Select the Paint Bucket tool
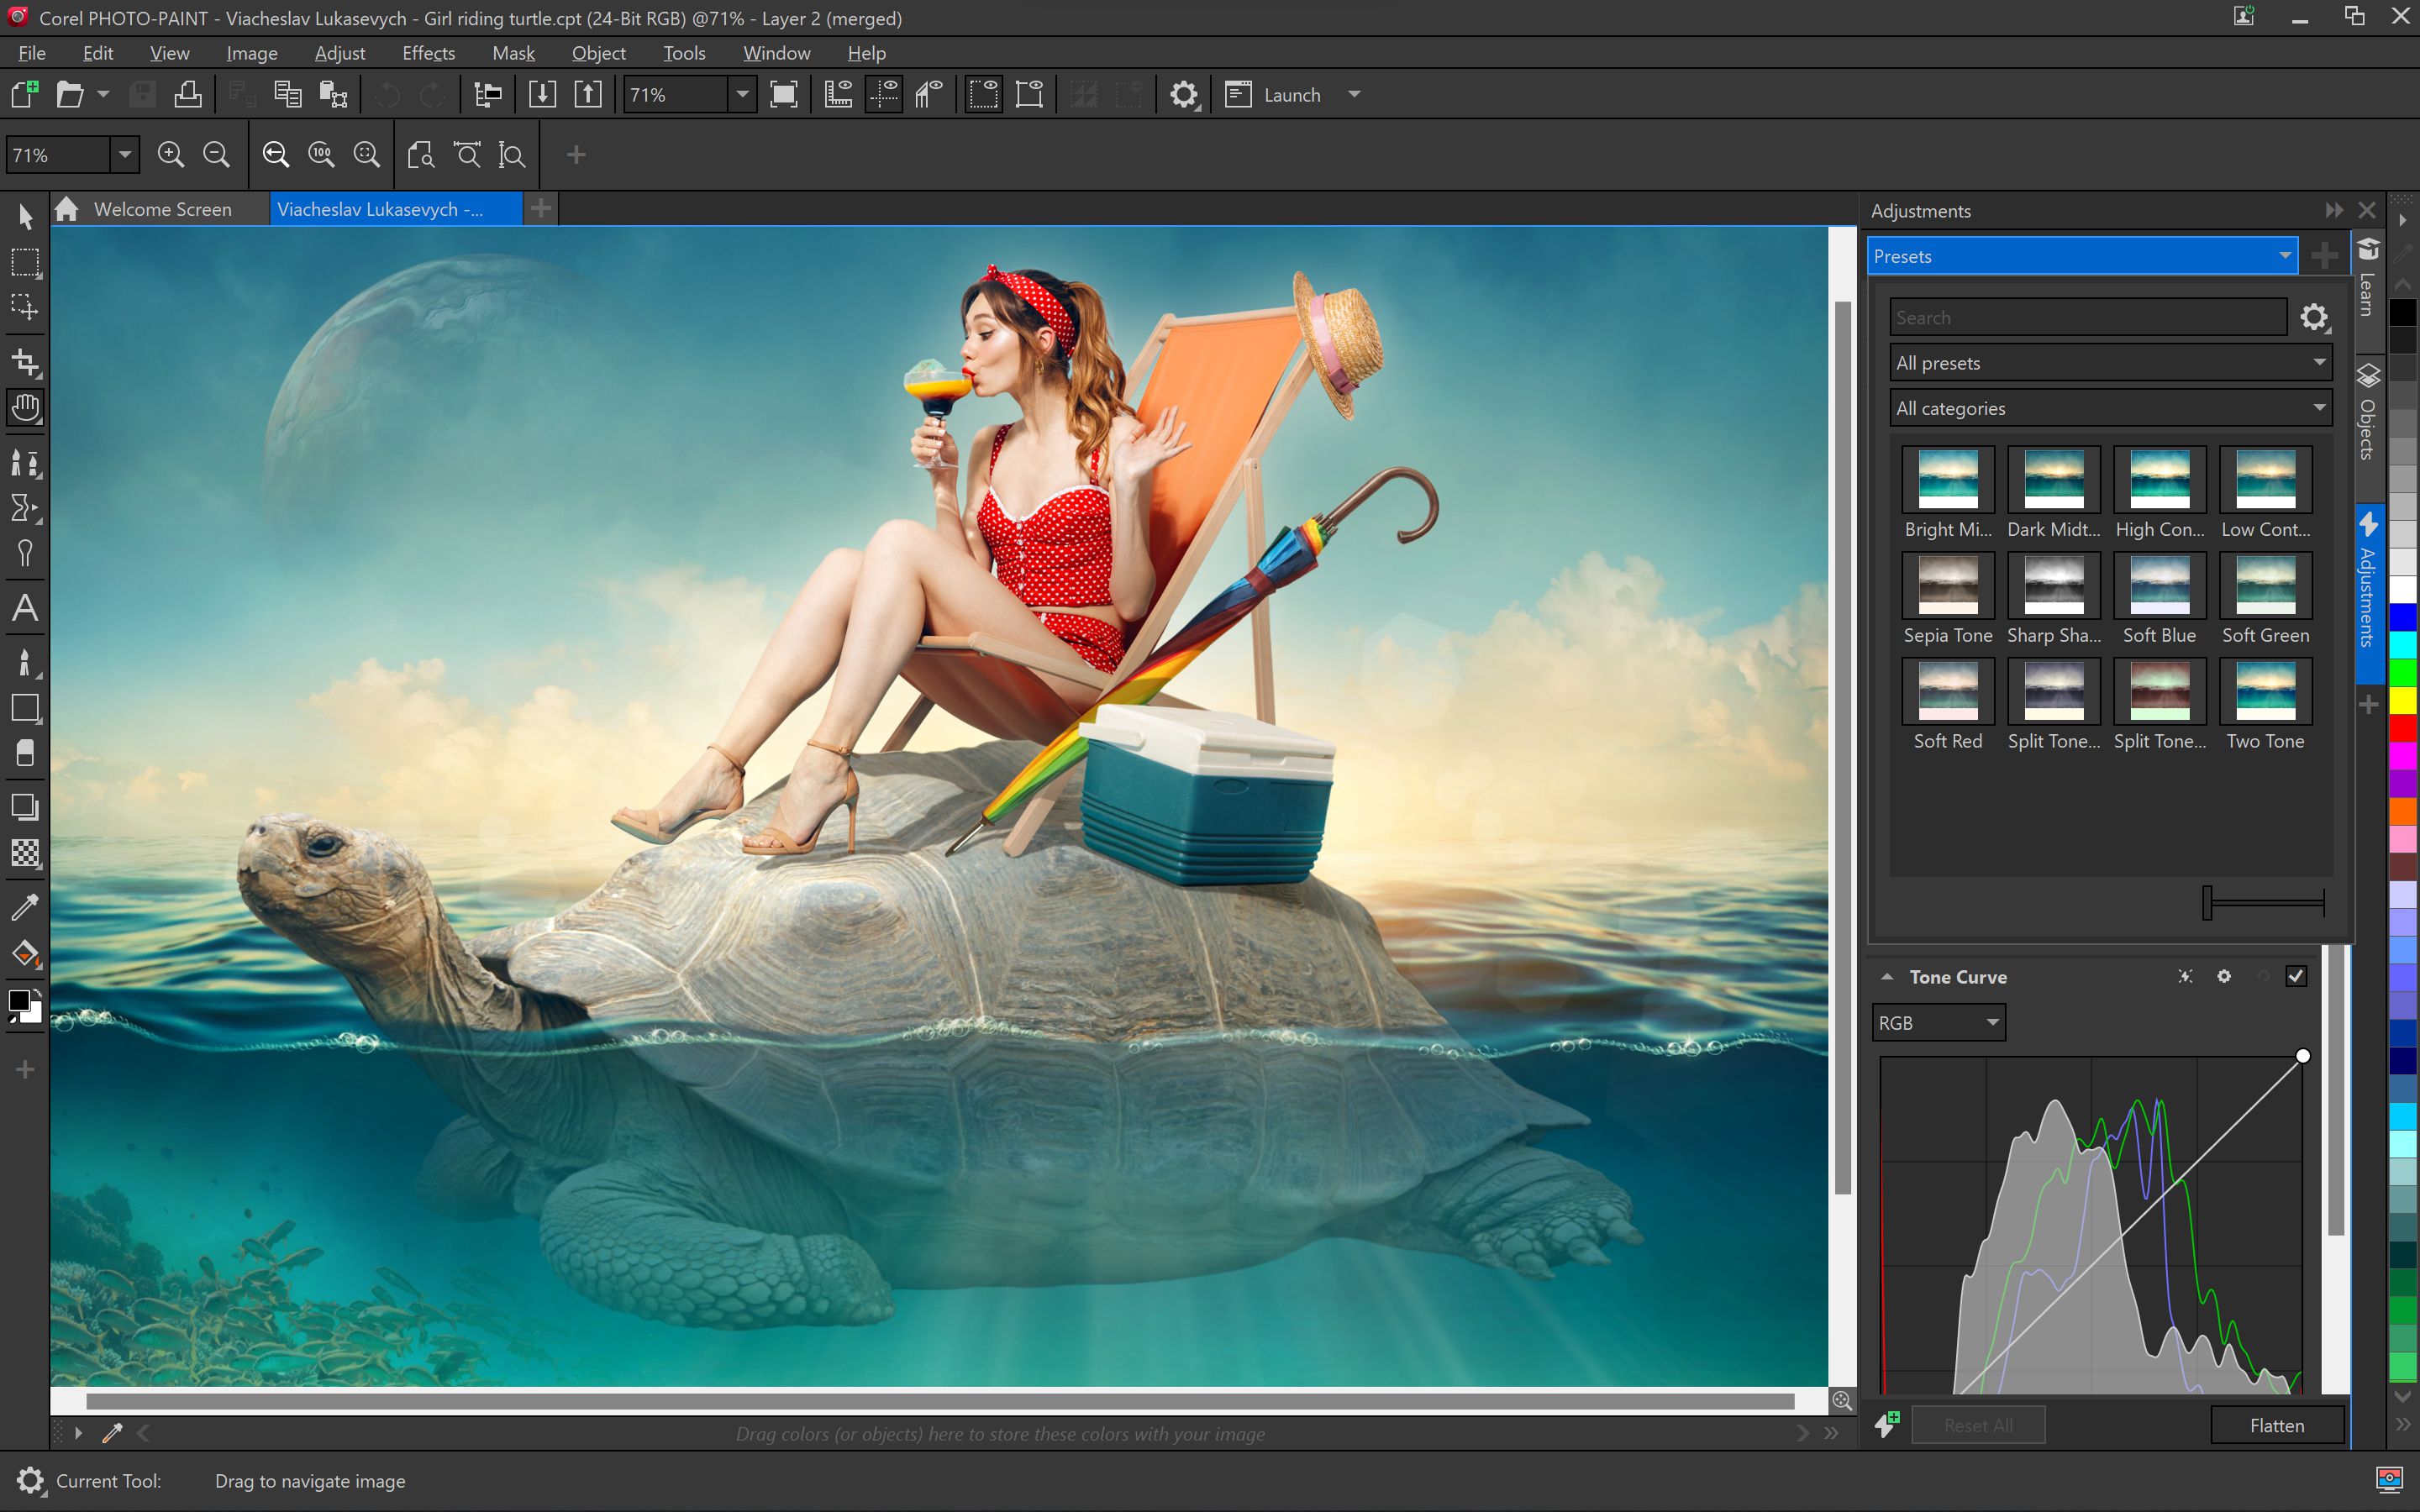The image size is (2420, 1512). 23,953
